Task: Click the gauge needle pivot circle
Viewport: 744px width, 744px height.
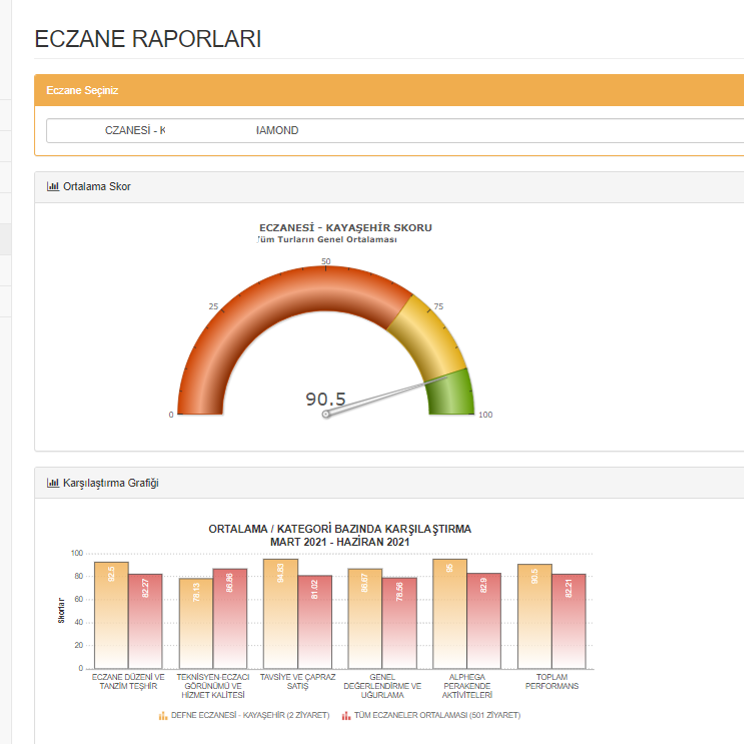Action: pos(326,414)
